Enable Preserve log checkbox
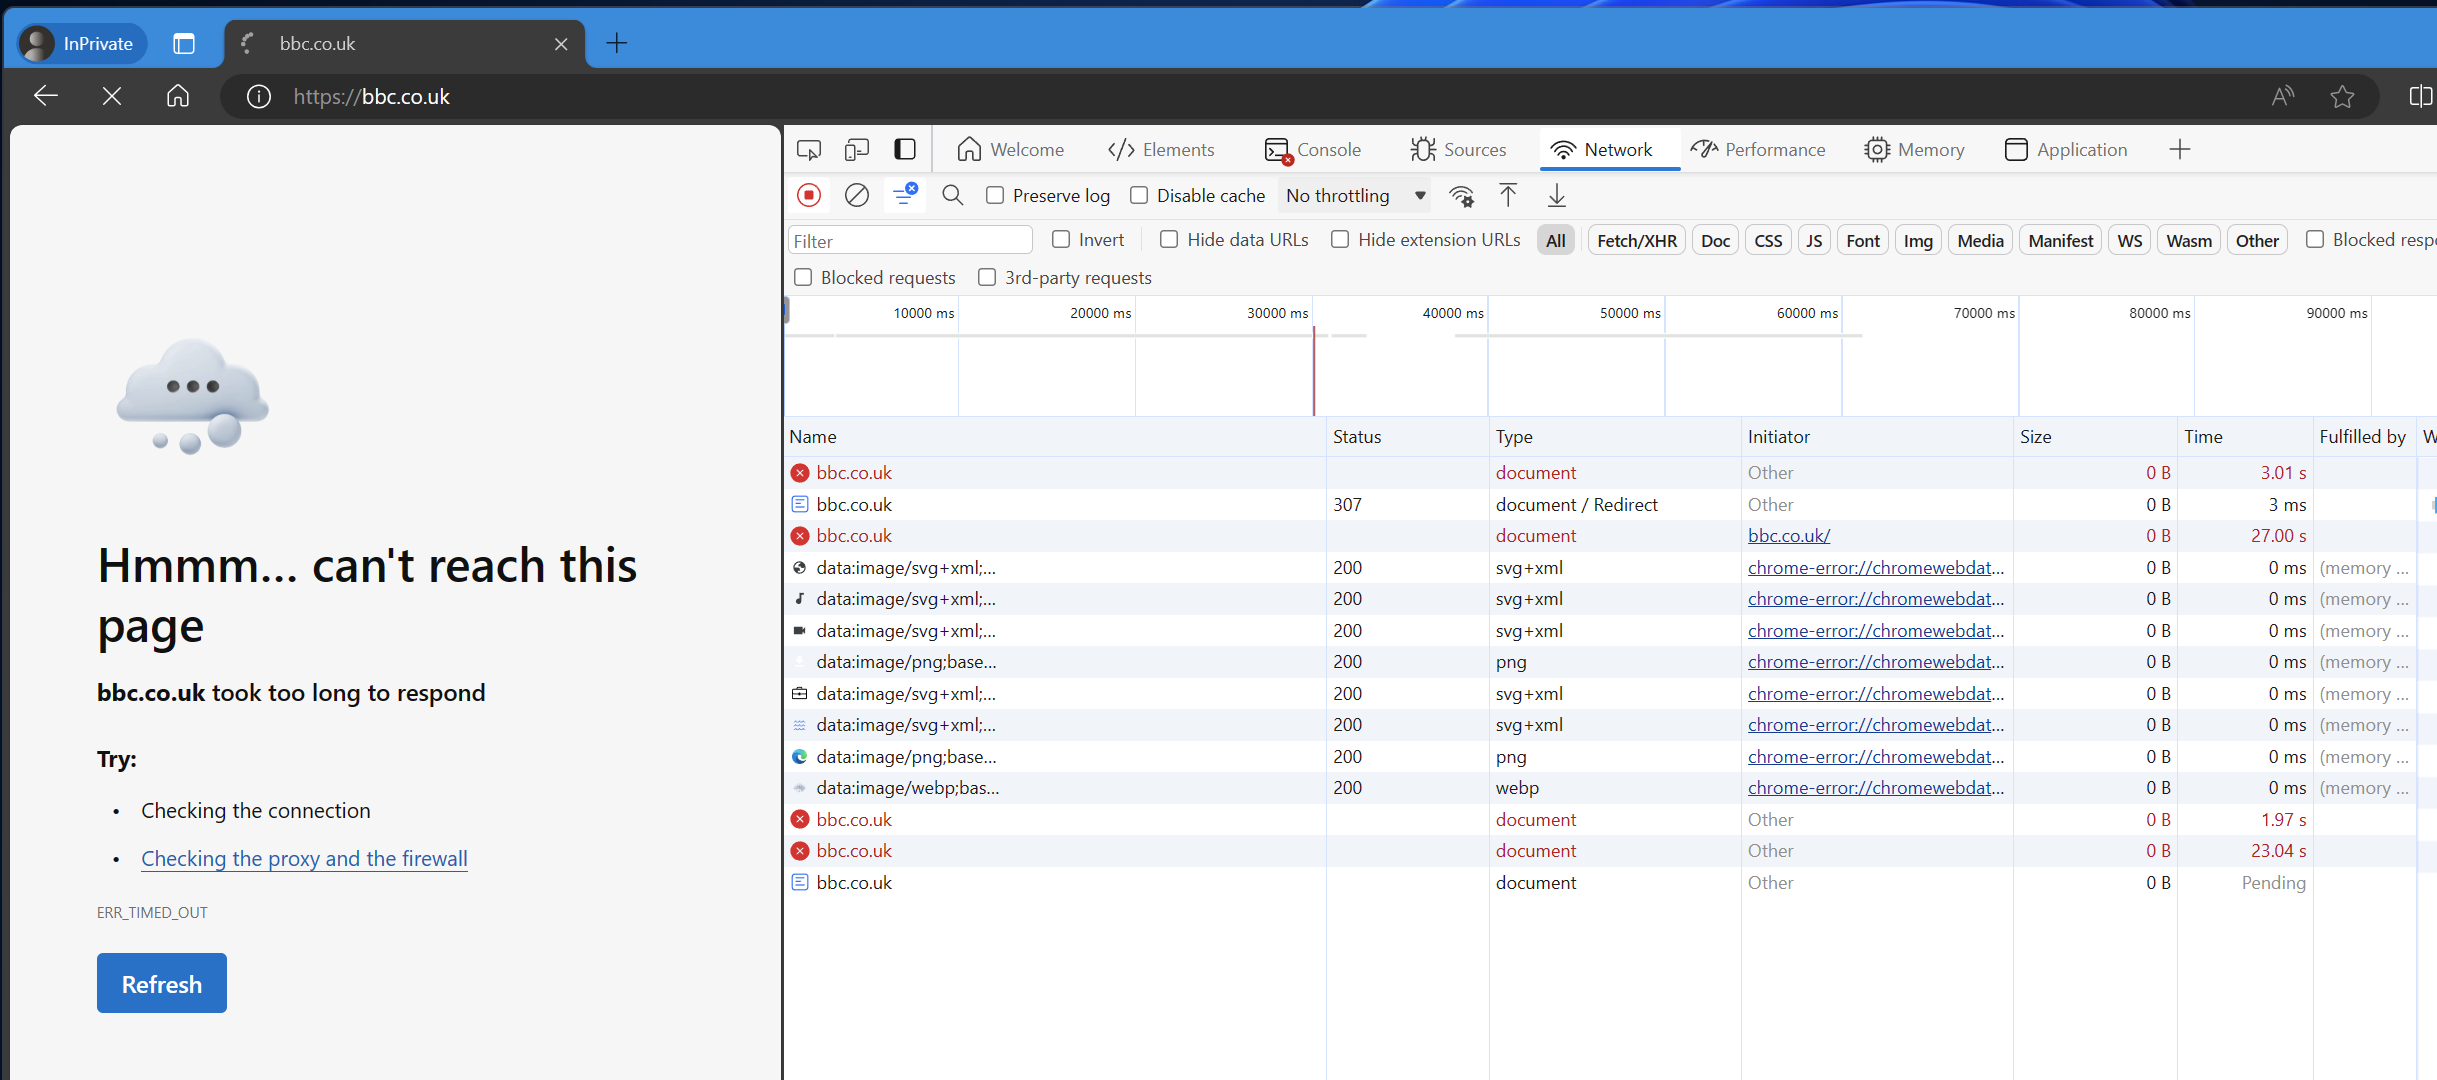The width and height of the screenshot is (2437, 1080). pos(995,195)
